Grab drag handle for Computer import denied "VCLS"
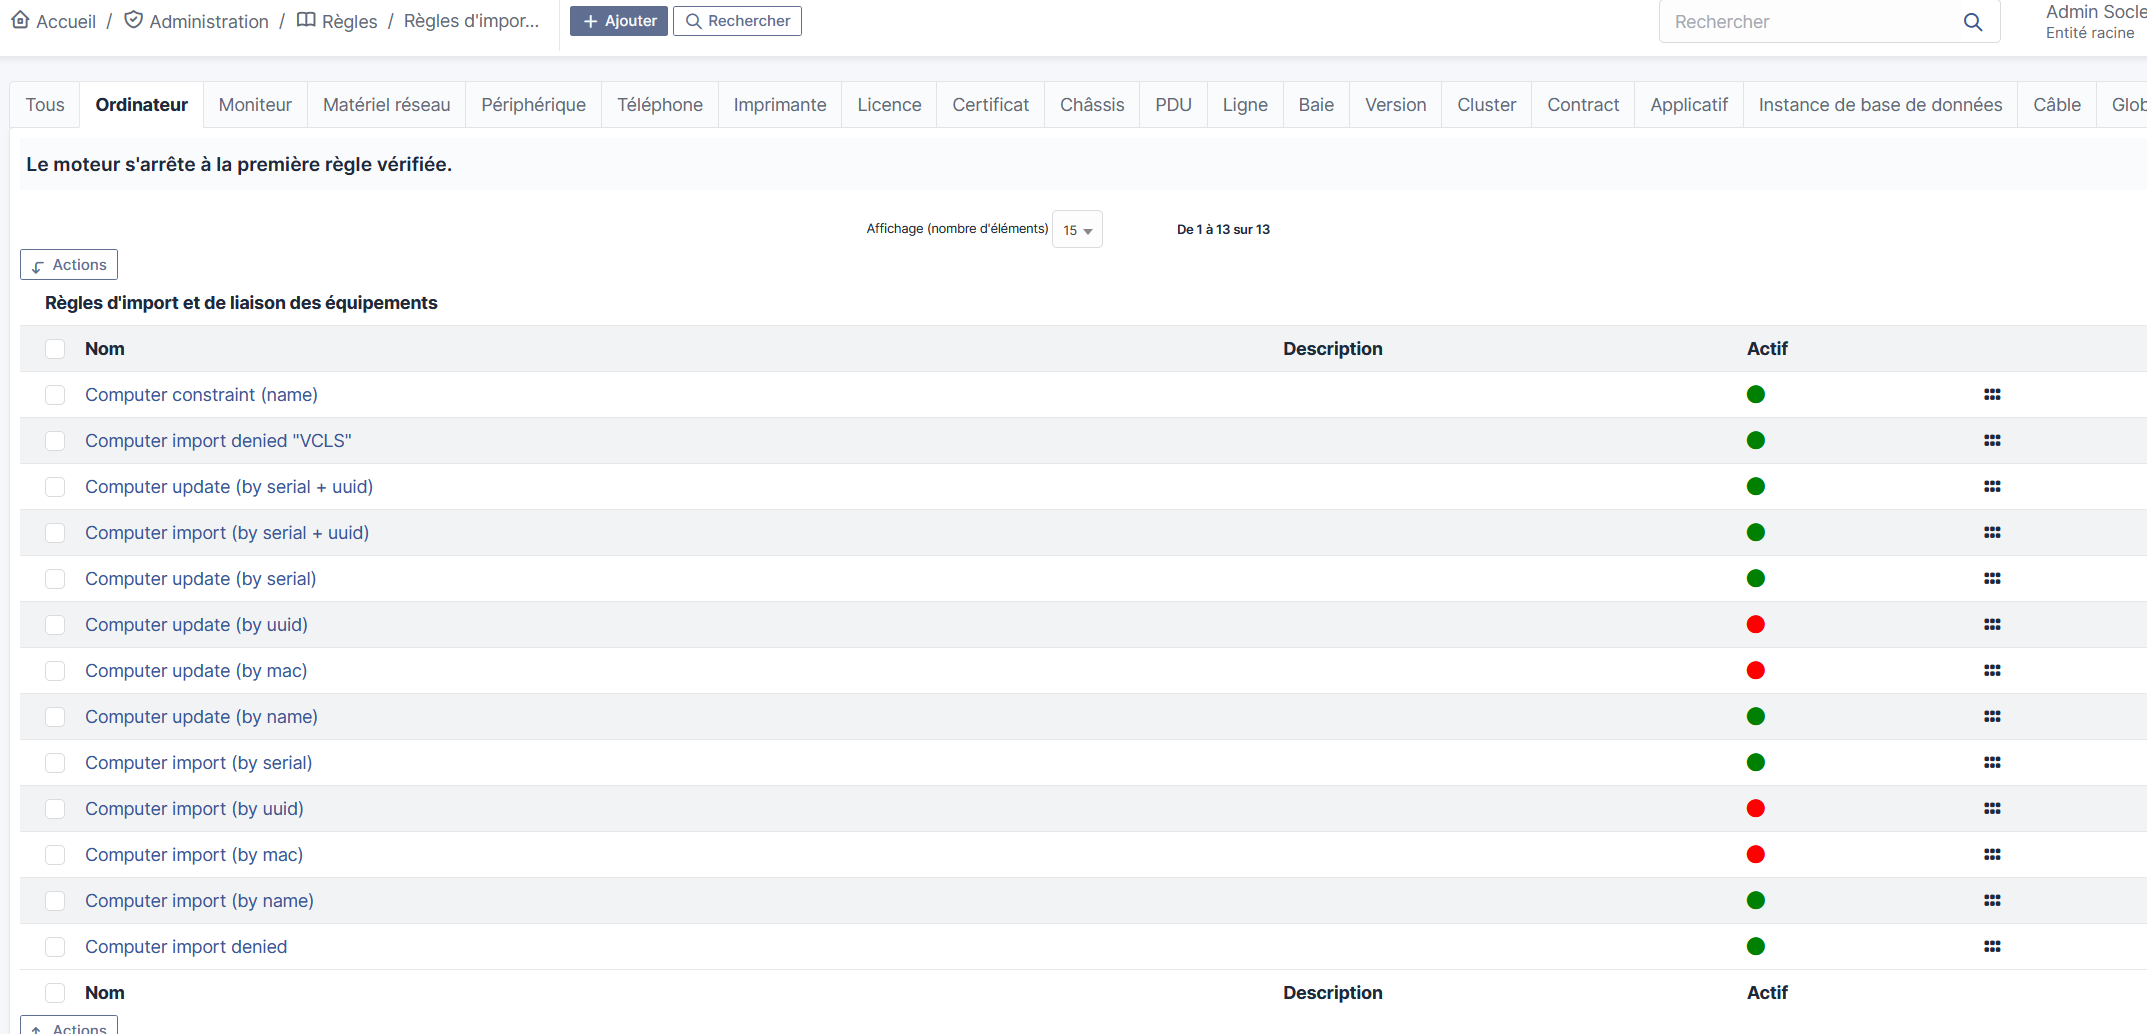2147x1034 pixels. coord(1992,441)
